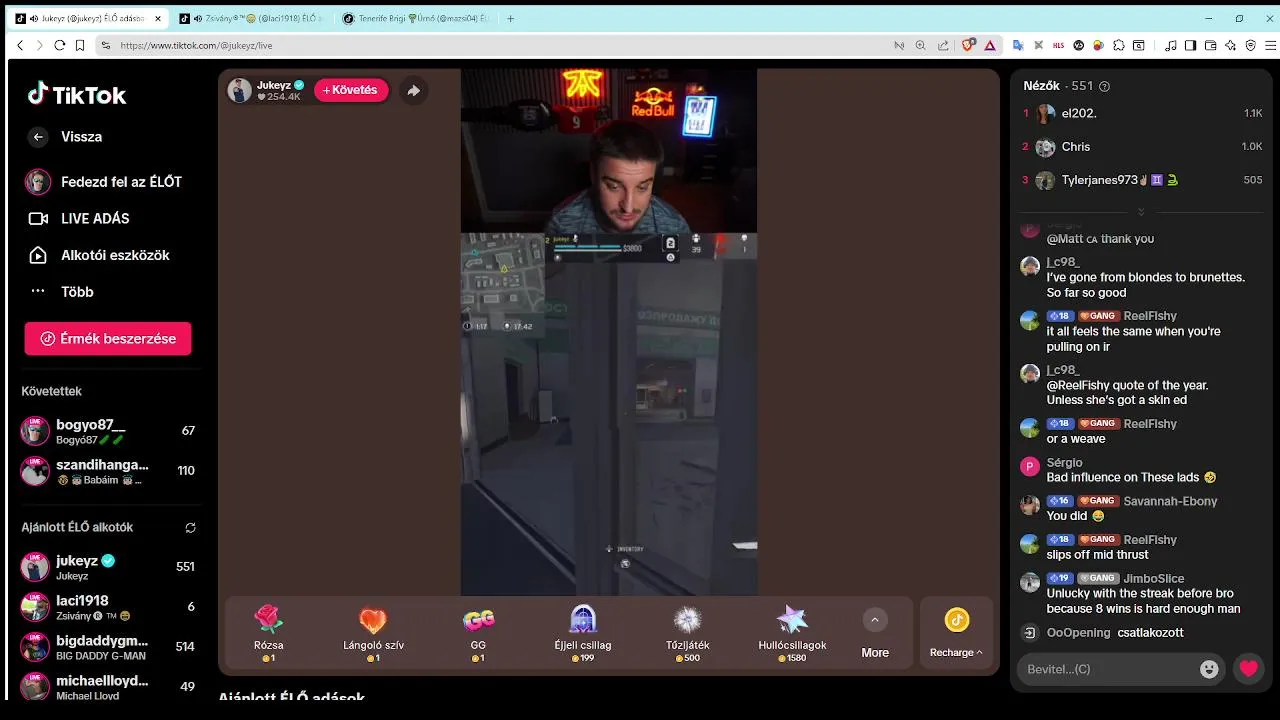The image size is (1280, 720).
Task: Click JimboSlice username in chat
Action: tap(1153, 578)
